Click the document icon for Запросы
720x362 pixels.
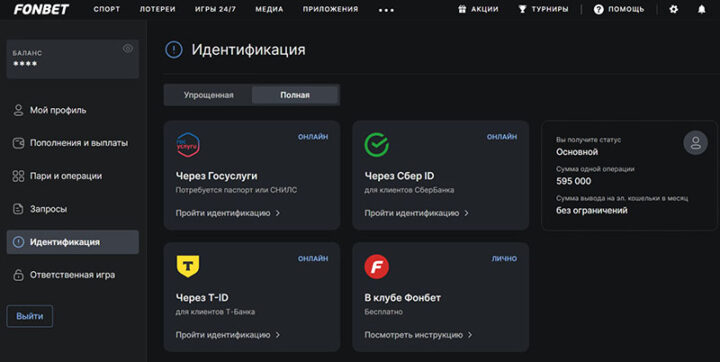pos(18,209)
